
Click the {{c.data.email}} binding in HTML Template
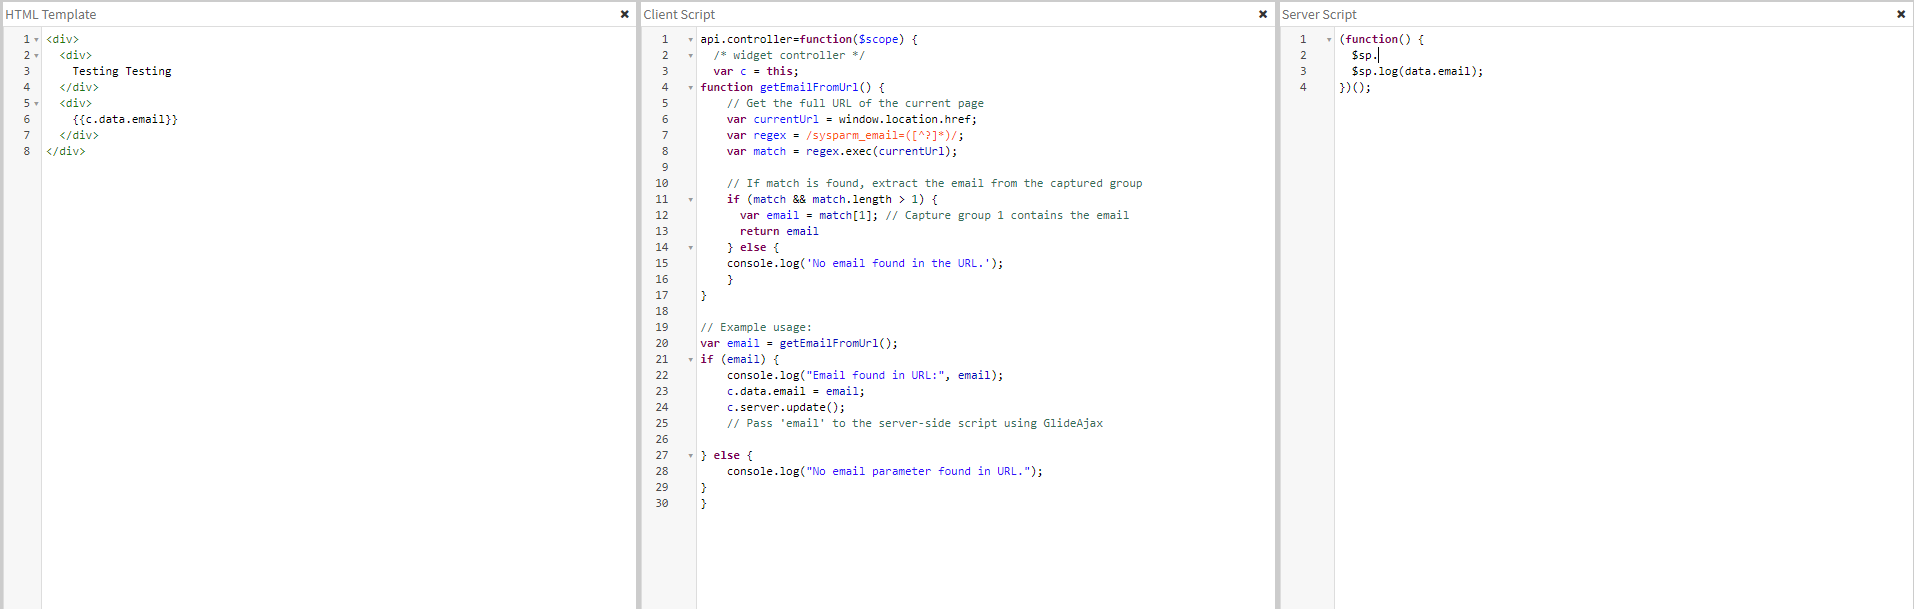click(x=125, y=119)
